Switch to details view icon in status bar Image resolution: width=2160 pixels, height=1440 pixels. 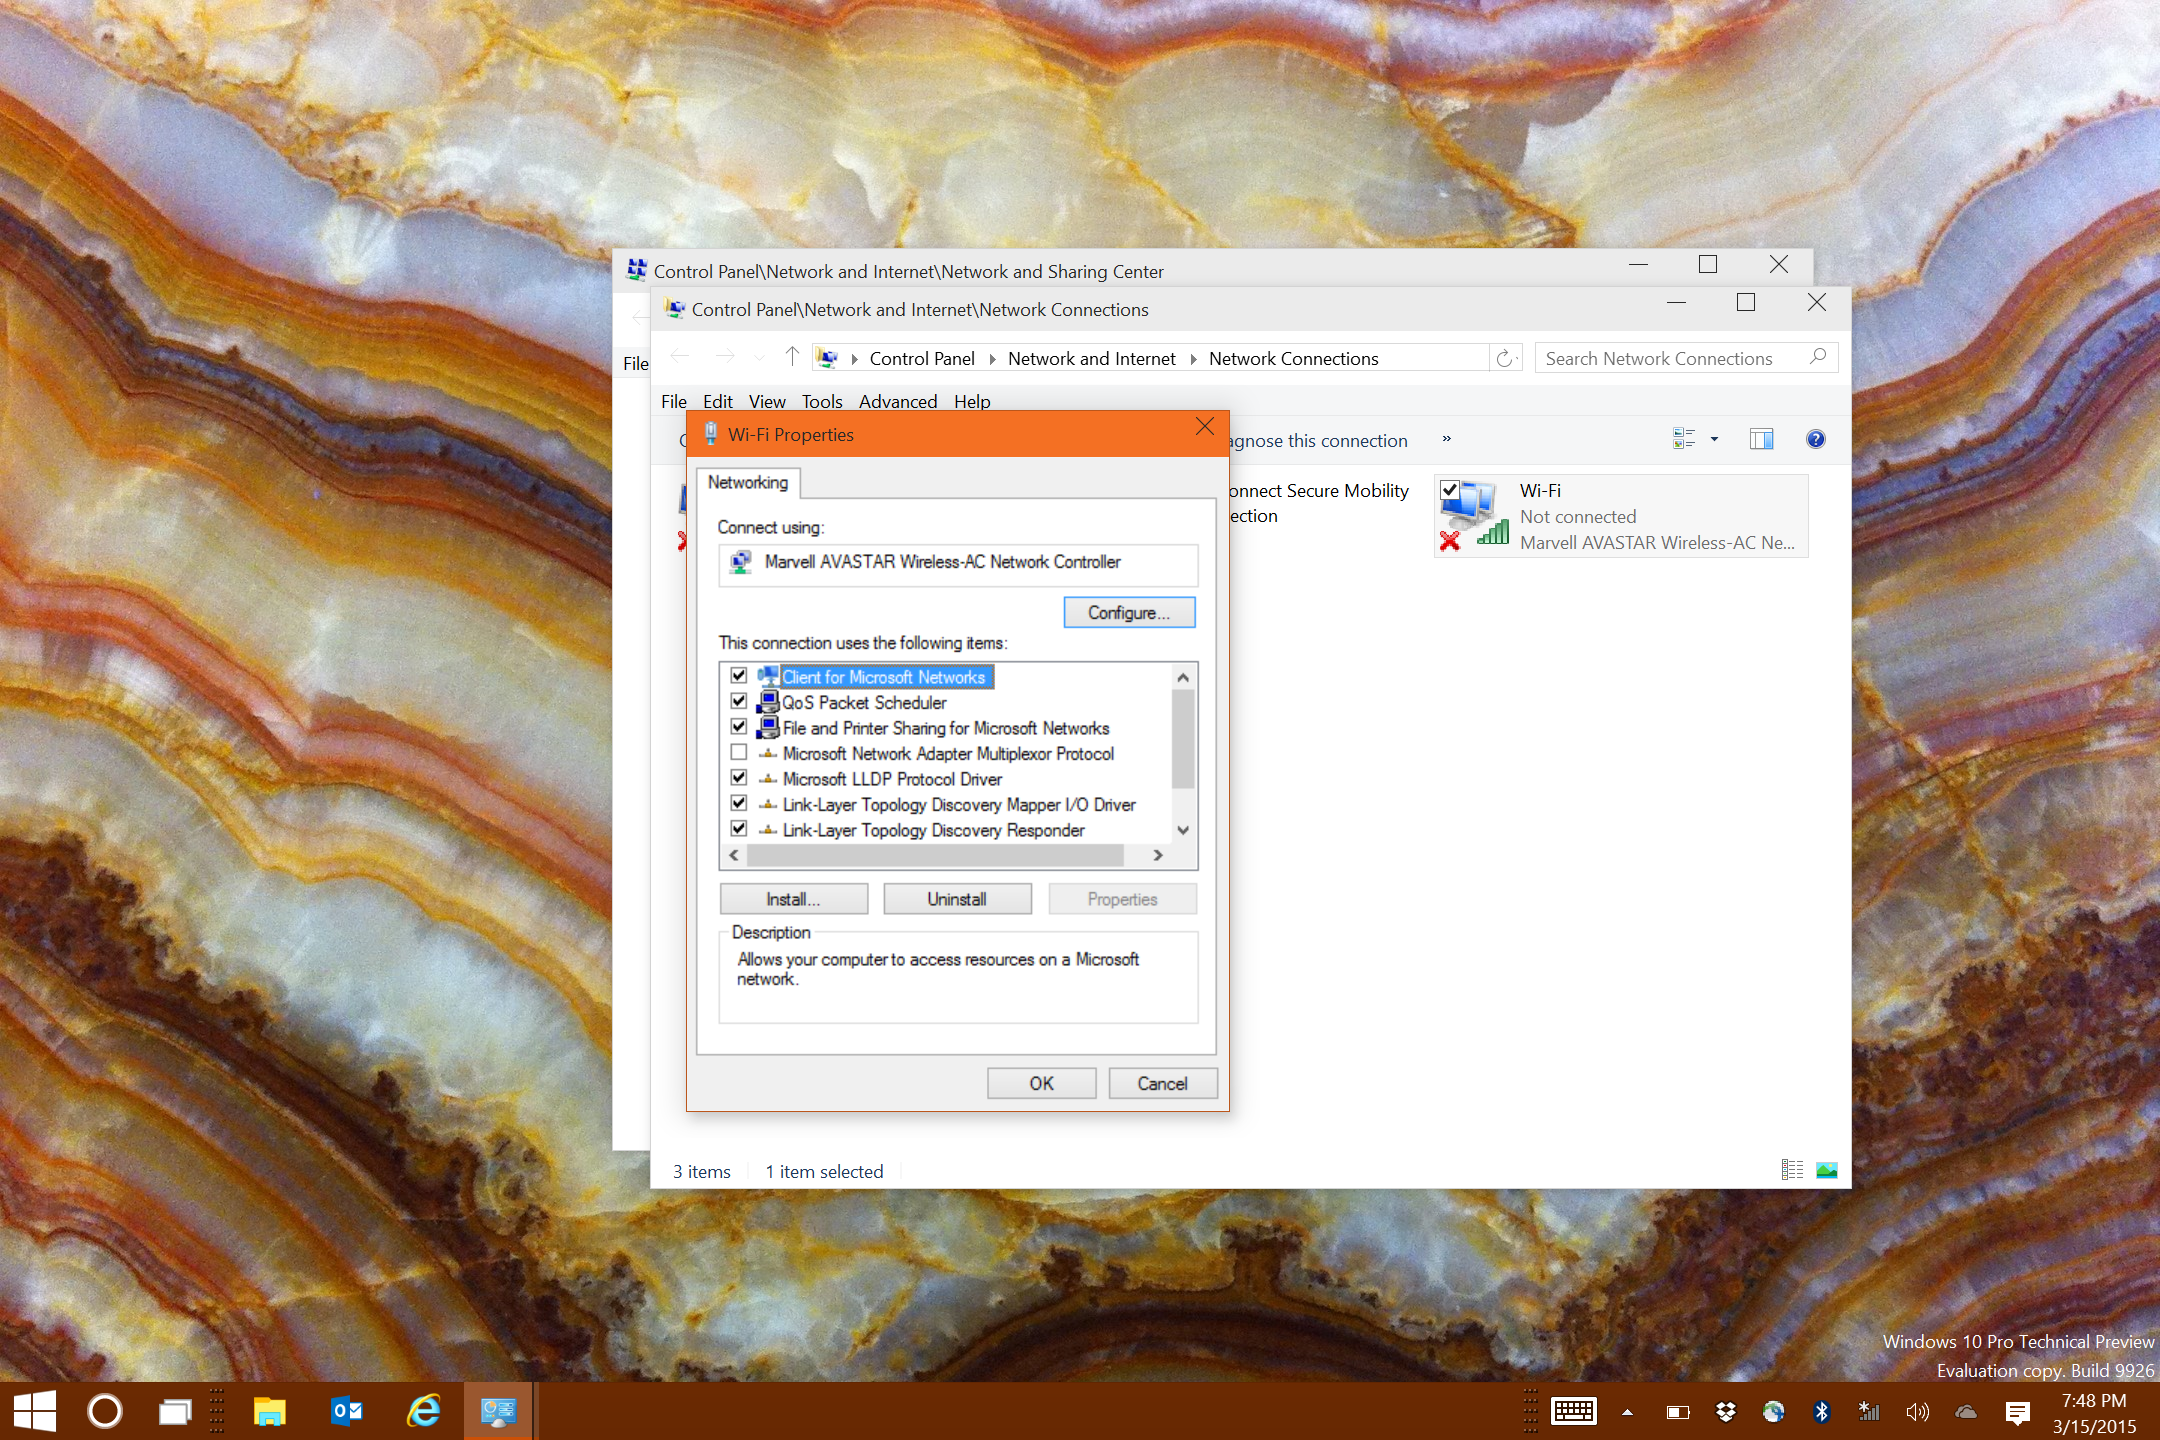click(1792, 1170)
